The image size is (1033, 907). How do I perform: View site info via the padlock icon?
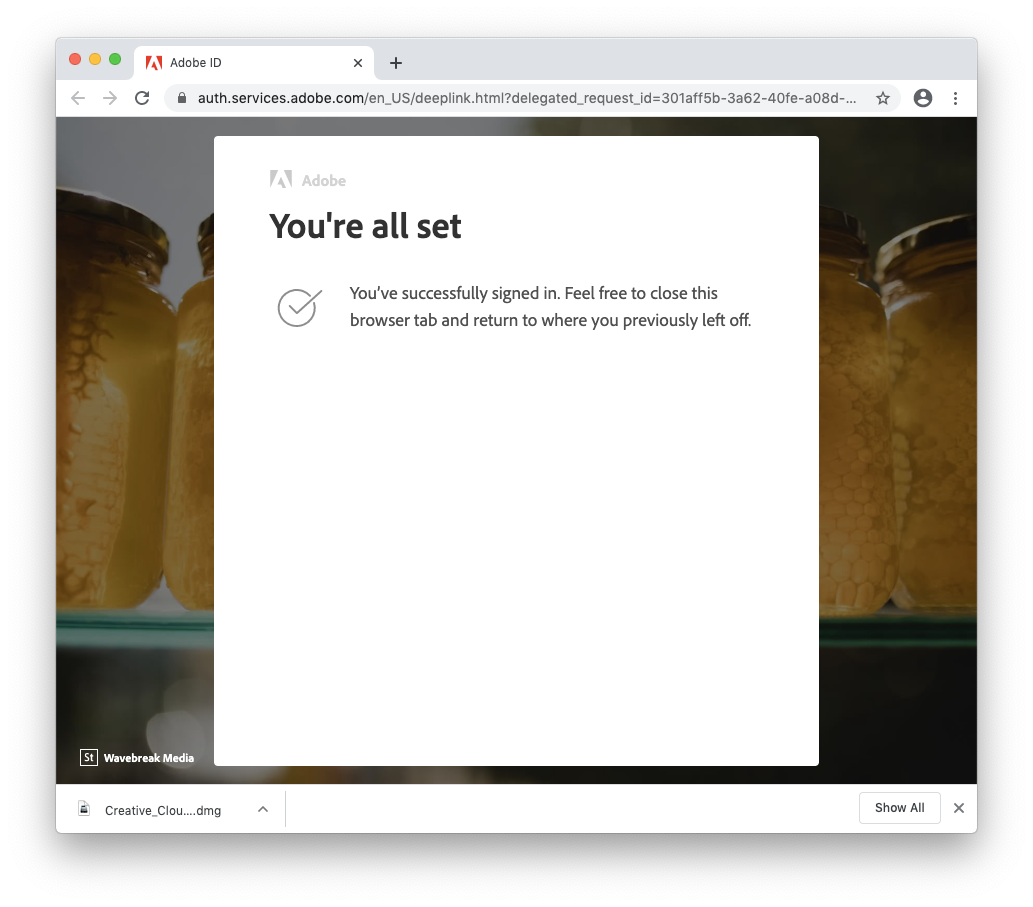(x=182, y=98)
